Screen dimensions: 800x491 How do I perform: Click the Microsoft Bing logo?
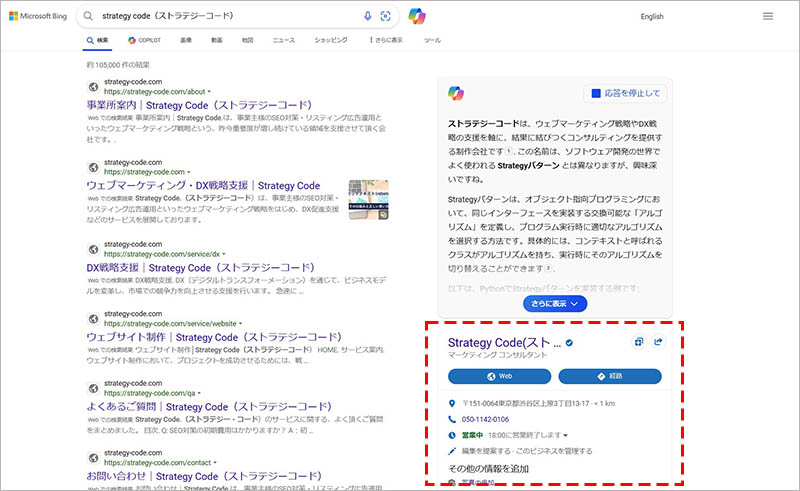coord(37,17)
